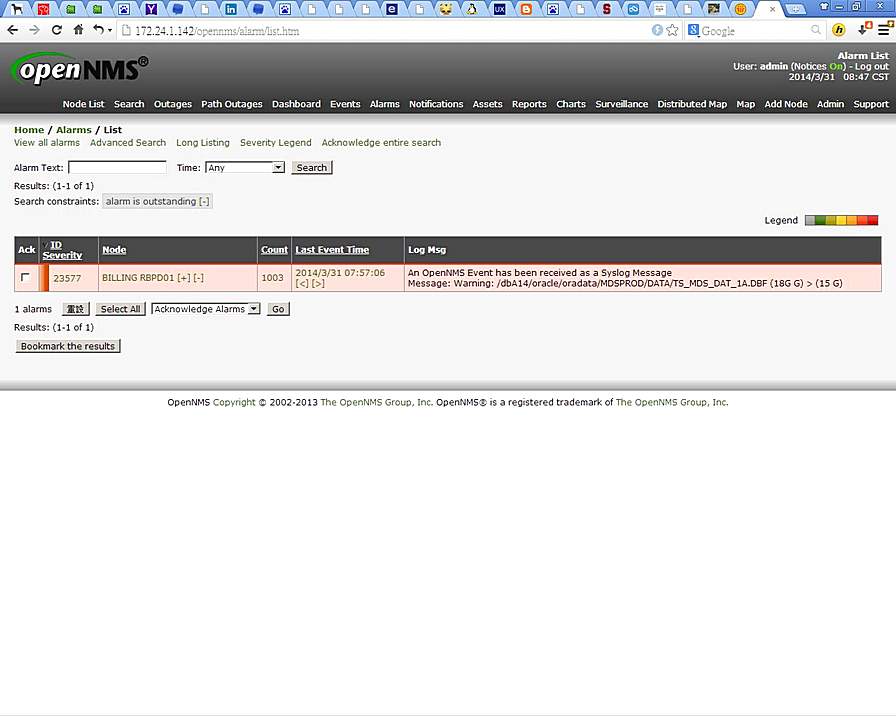Open the downloads arrow icon

864,30
